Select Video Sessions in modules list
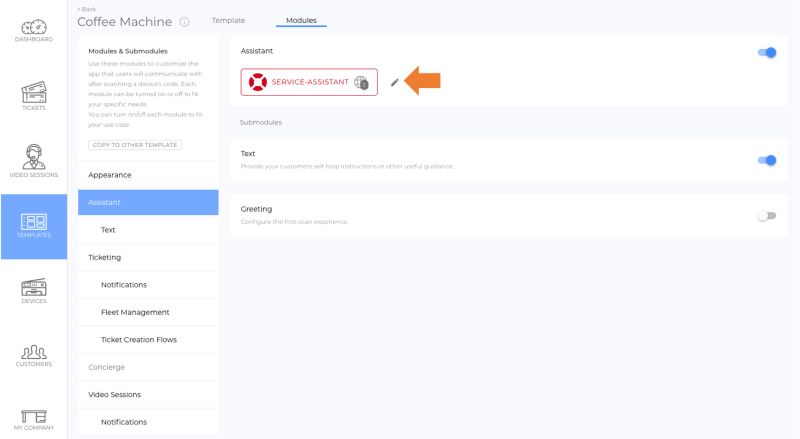 point(148,395)
